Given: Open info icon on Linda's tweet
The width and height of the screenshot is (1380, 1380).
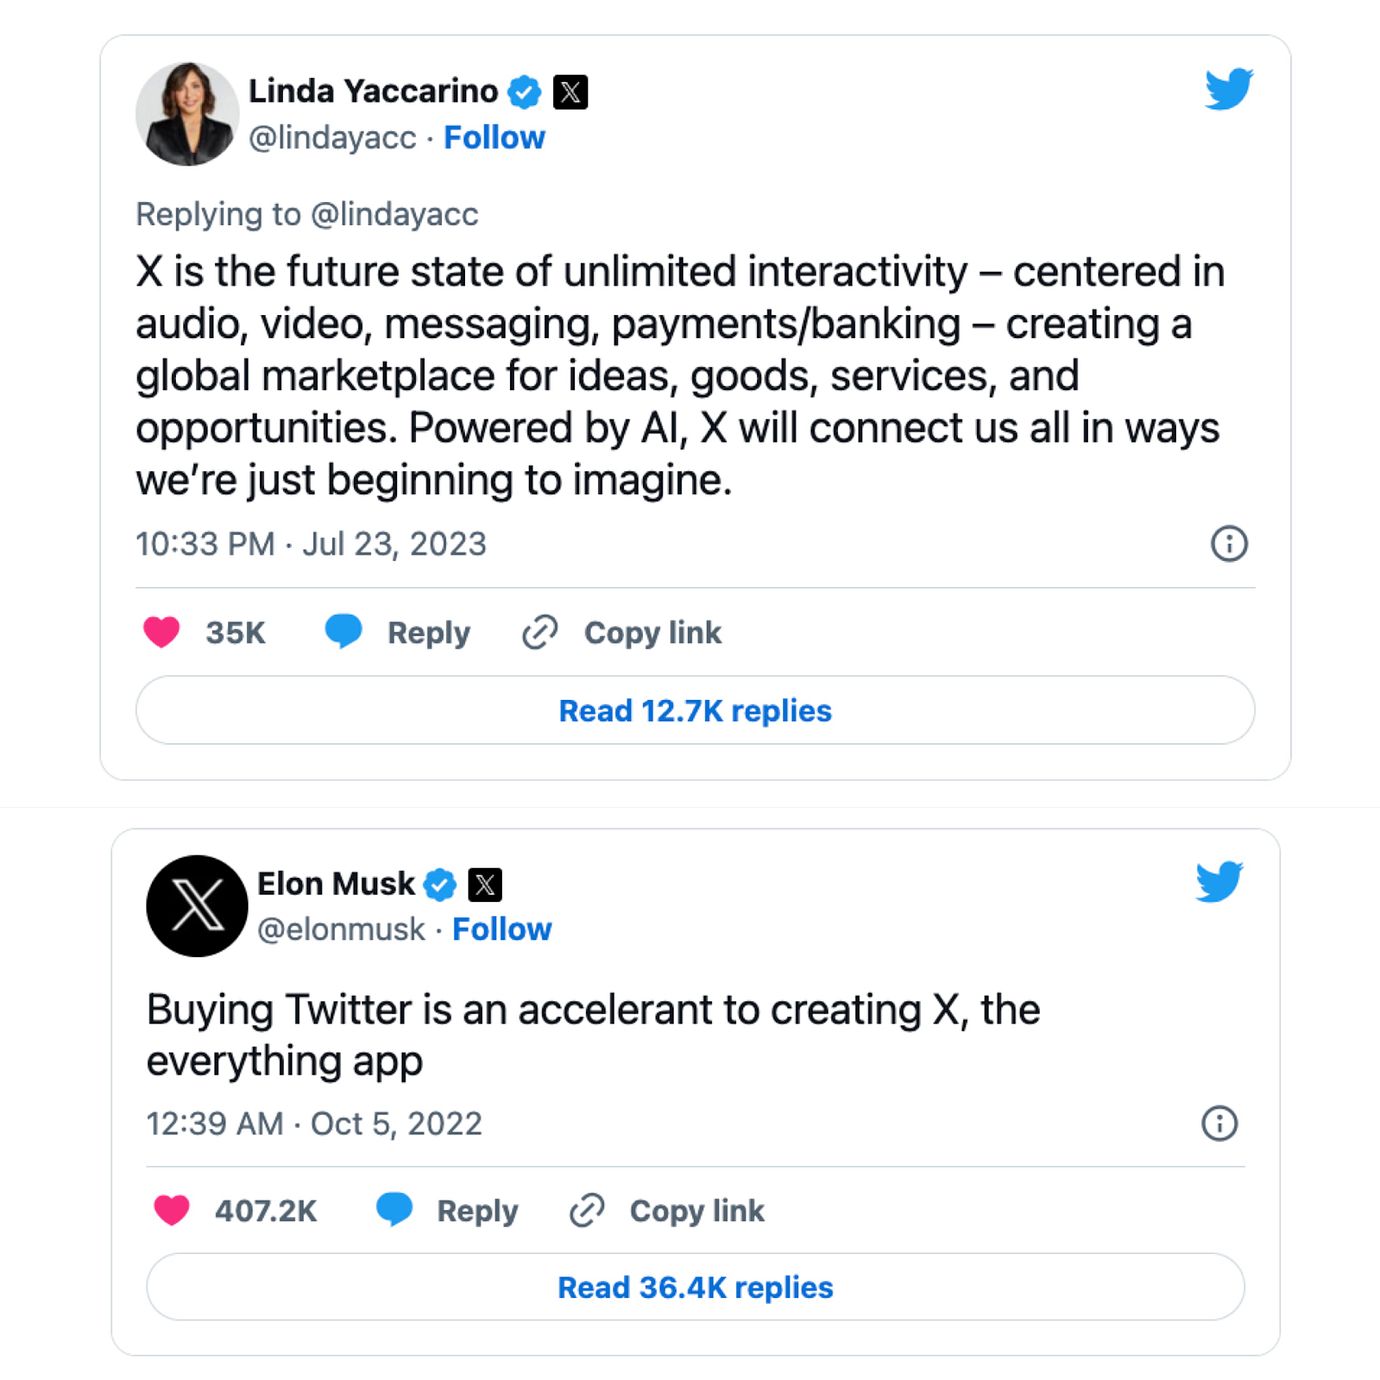Looking at the screenshot, I should [x=1229, y=544].
